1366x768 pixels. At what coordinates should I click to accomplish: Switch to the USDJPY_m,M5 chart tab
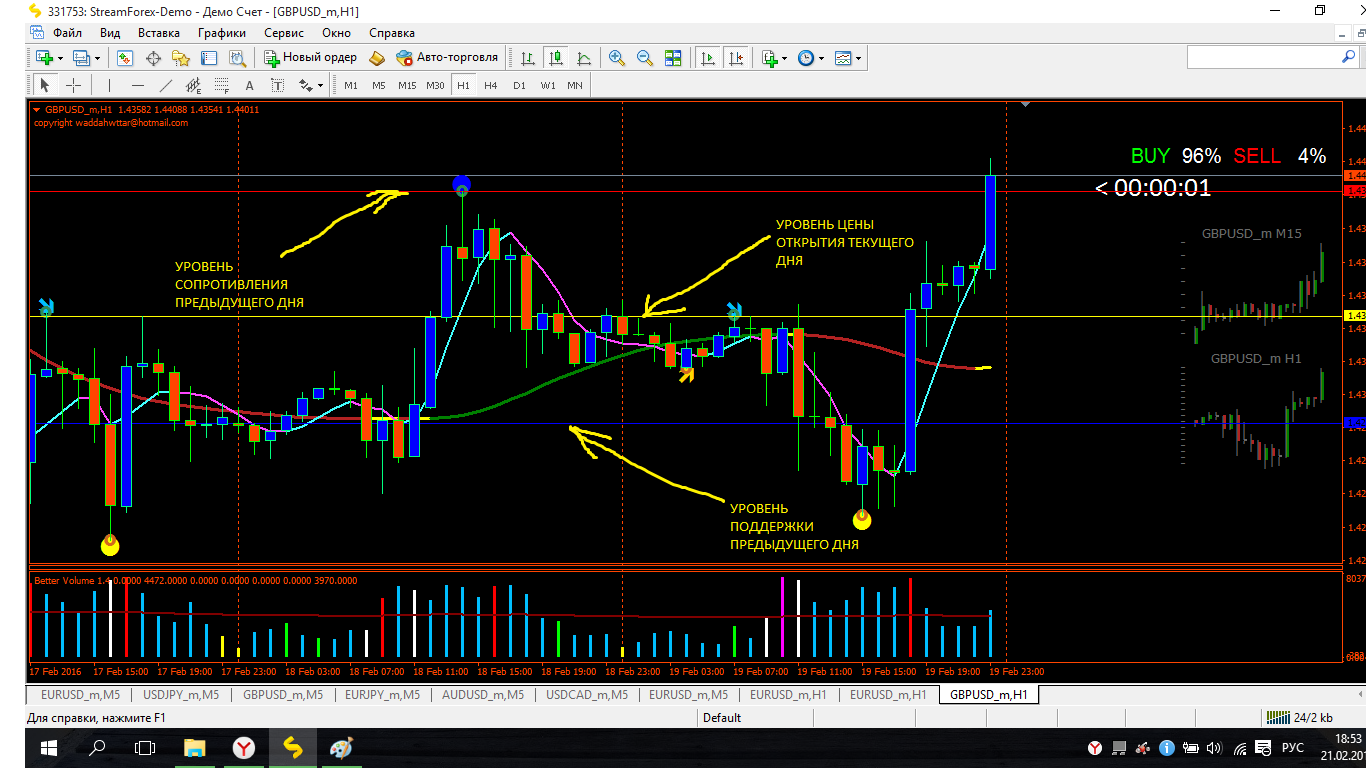180,694
